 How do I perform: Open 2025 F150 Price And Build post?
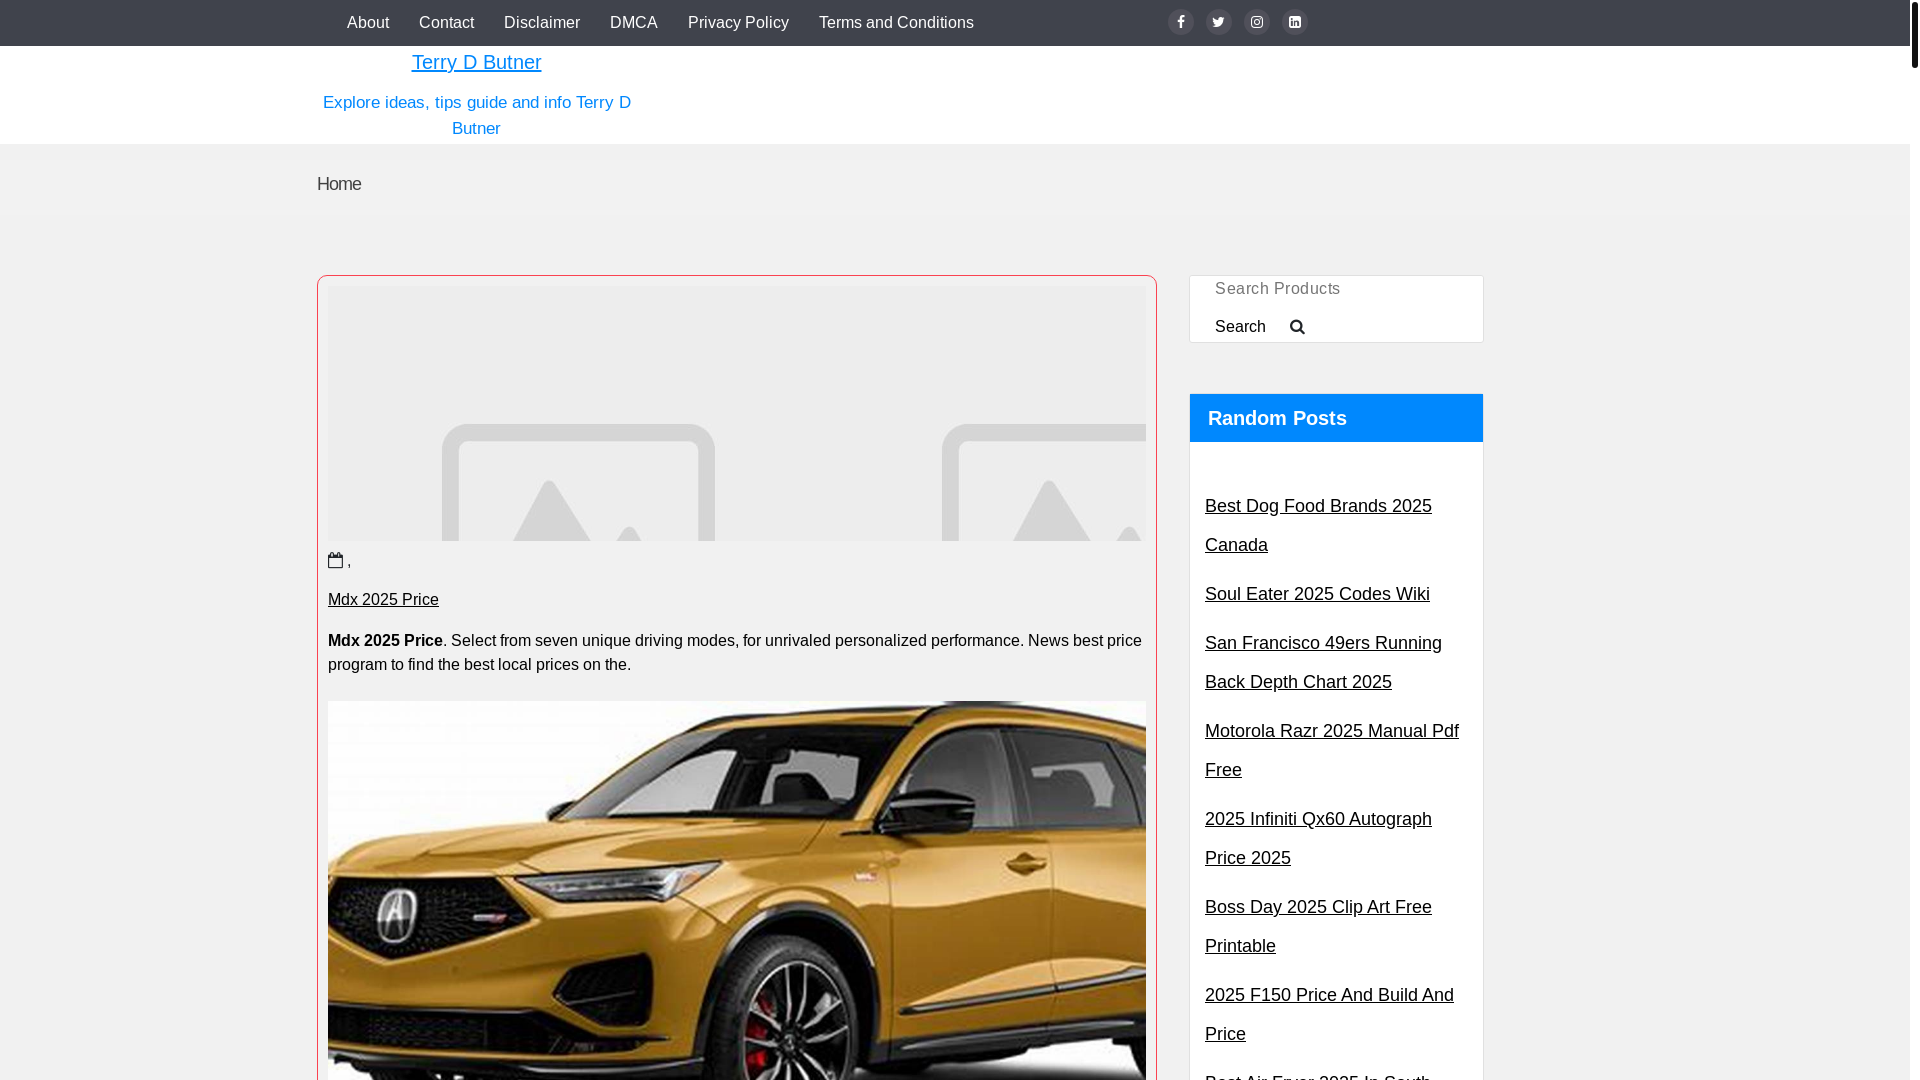[x=1329, y=1015]
